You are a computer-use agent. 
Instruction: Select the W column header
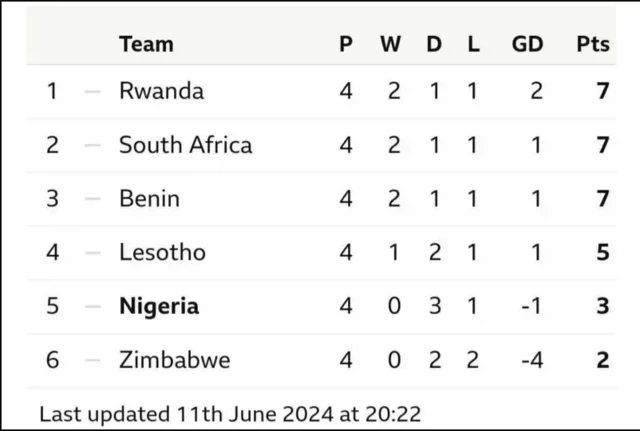[x=391, y=44]
